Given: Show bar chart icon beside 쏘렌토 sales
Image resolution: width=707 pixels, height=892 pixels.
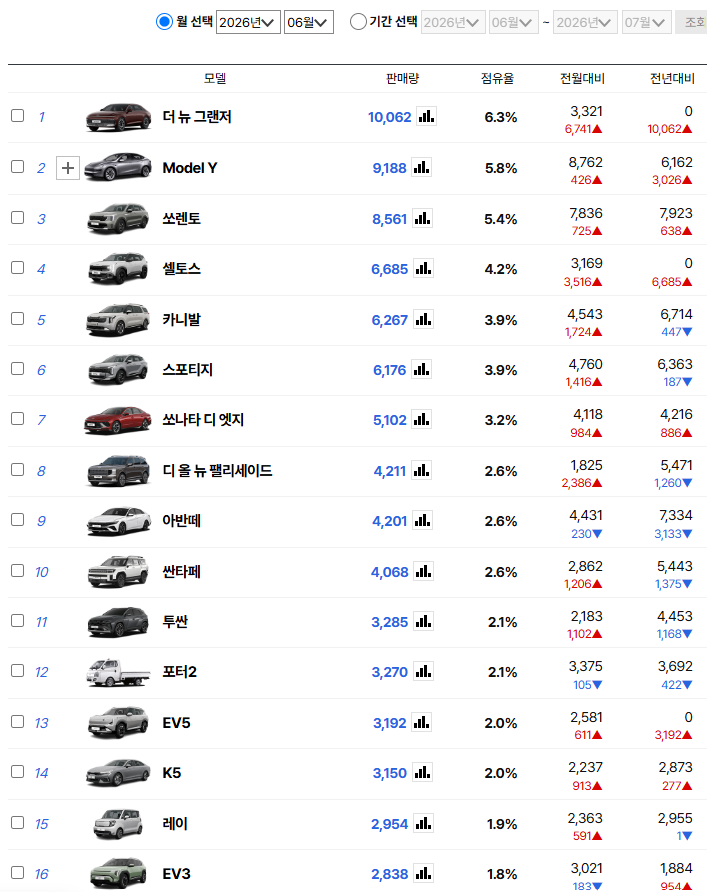Looking at the screenshot, I should [x=422, y=218].
